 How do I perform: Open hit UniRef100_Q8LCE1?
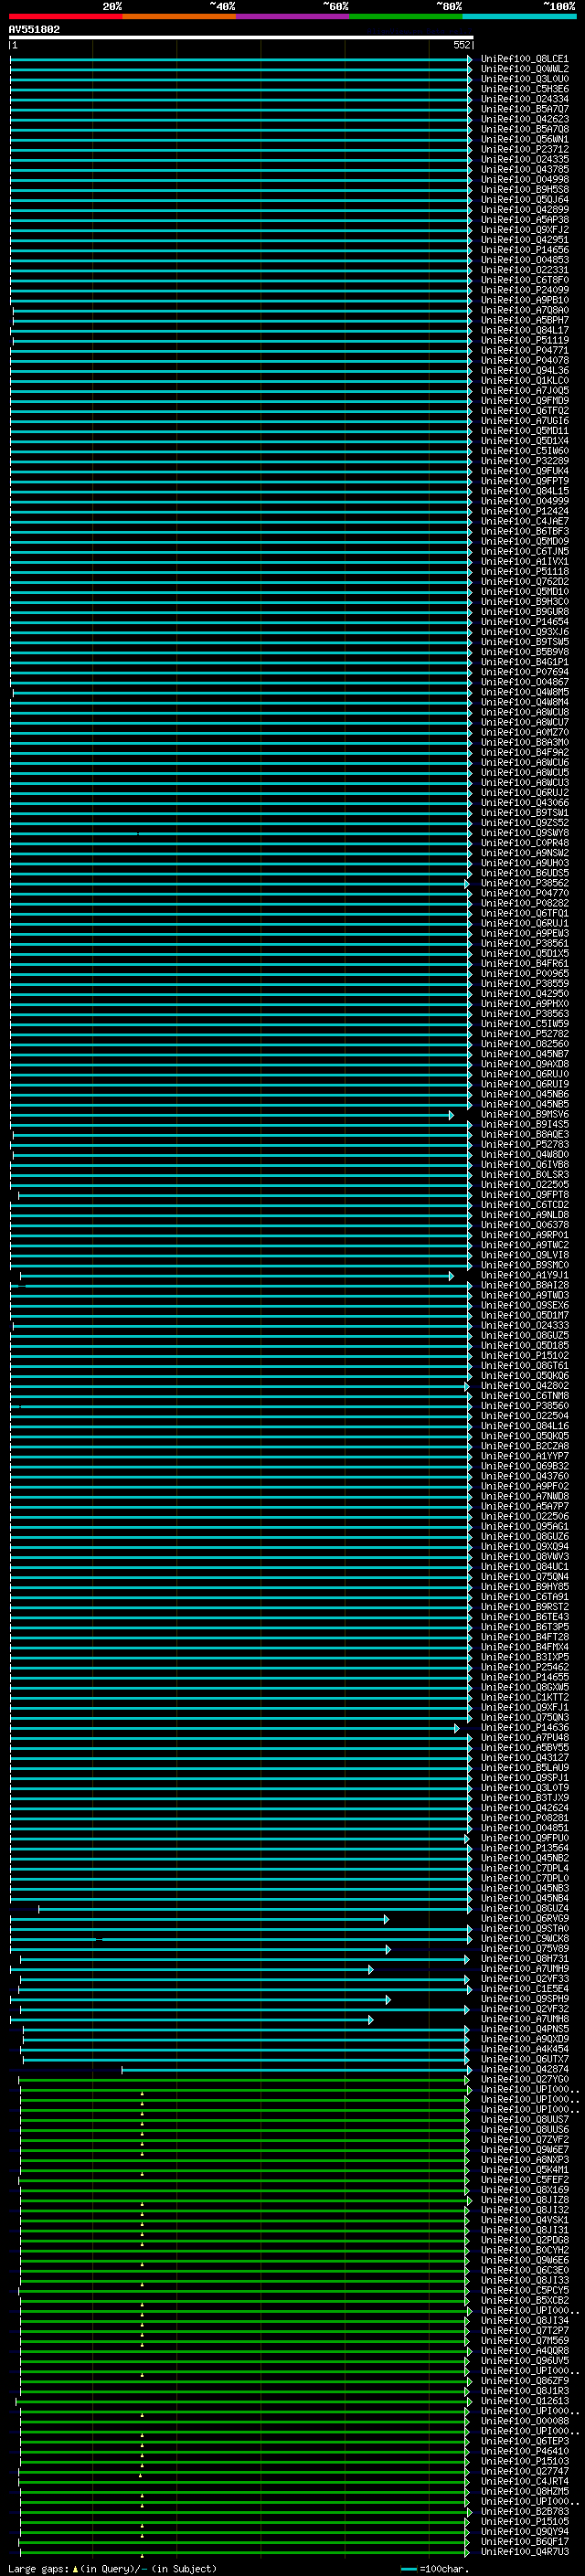tap(524, 59)
